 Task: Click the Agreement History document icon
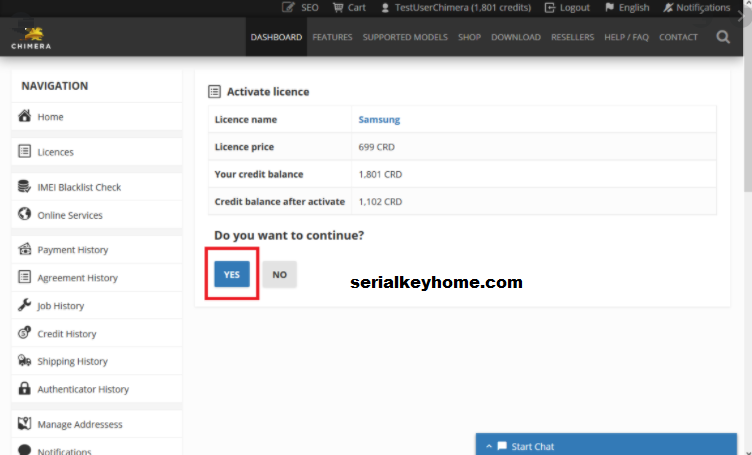click(x=24, y=277)
